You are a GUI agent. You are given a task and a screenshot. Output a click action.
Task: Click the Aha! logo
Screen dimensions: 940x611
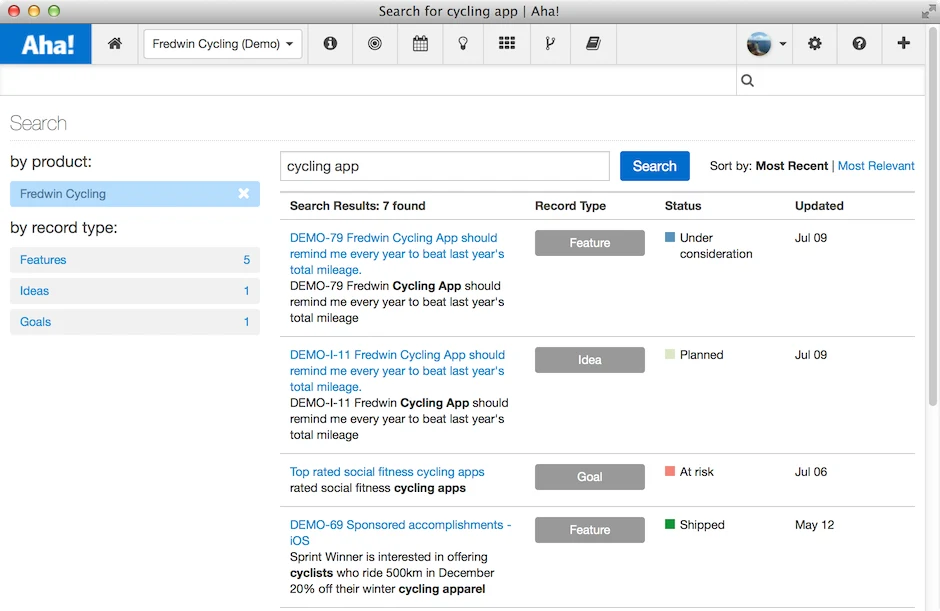pyautogui.click(x=46, y=44)
